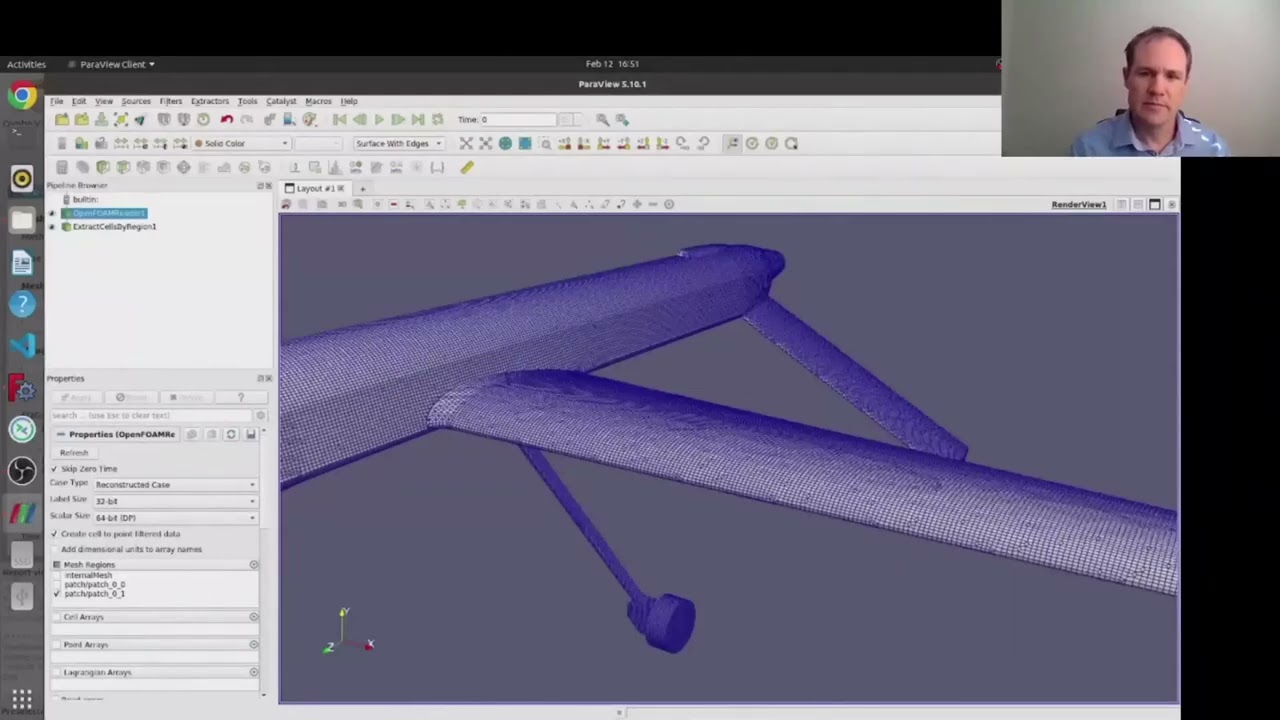Click the Refresh button in Properties
The image size is (1280, 720).
[74, 453]
